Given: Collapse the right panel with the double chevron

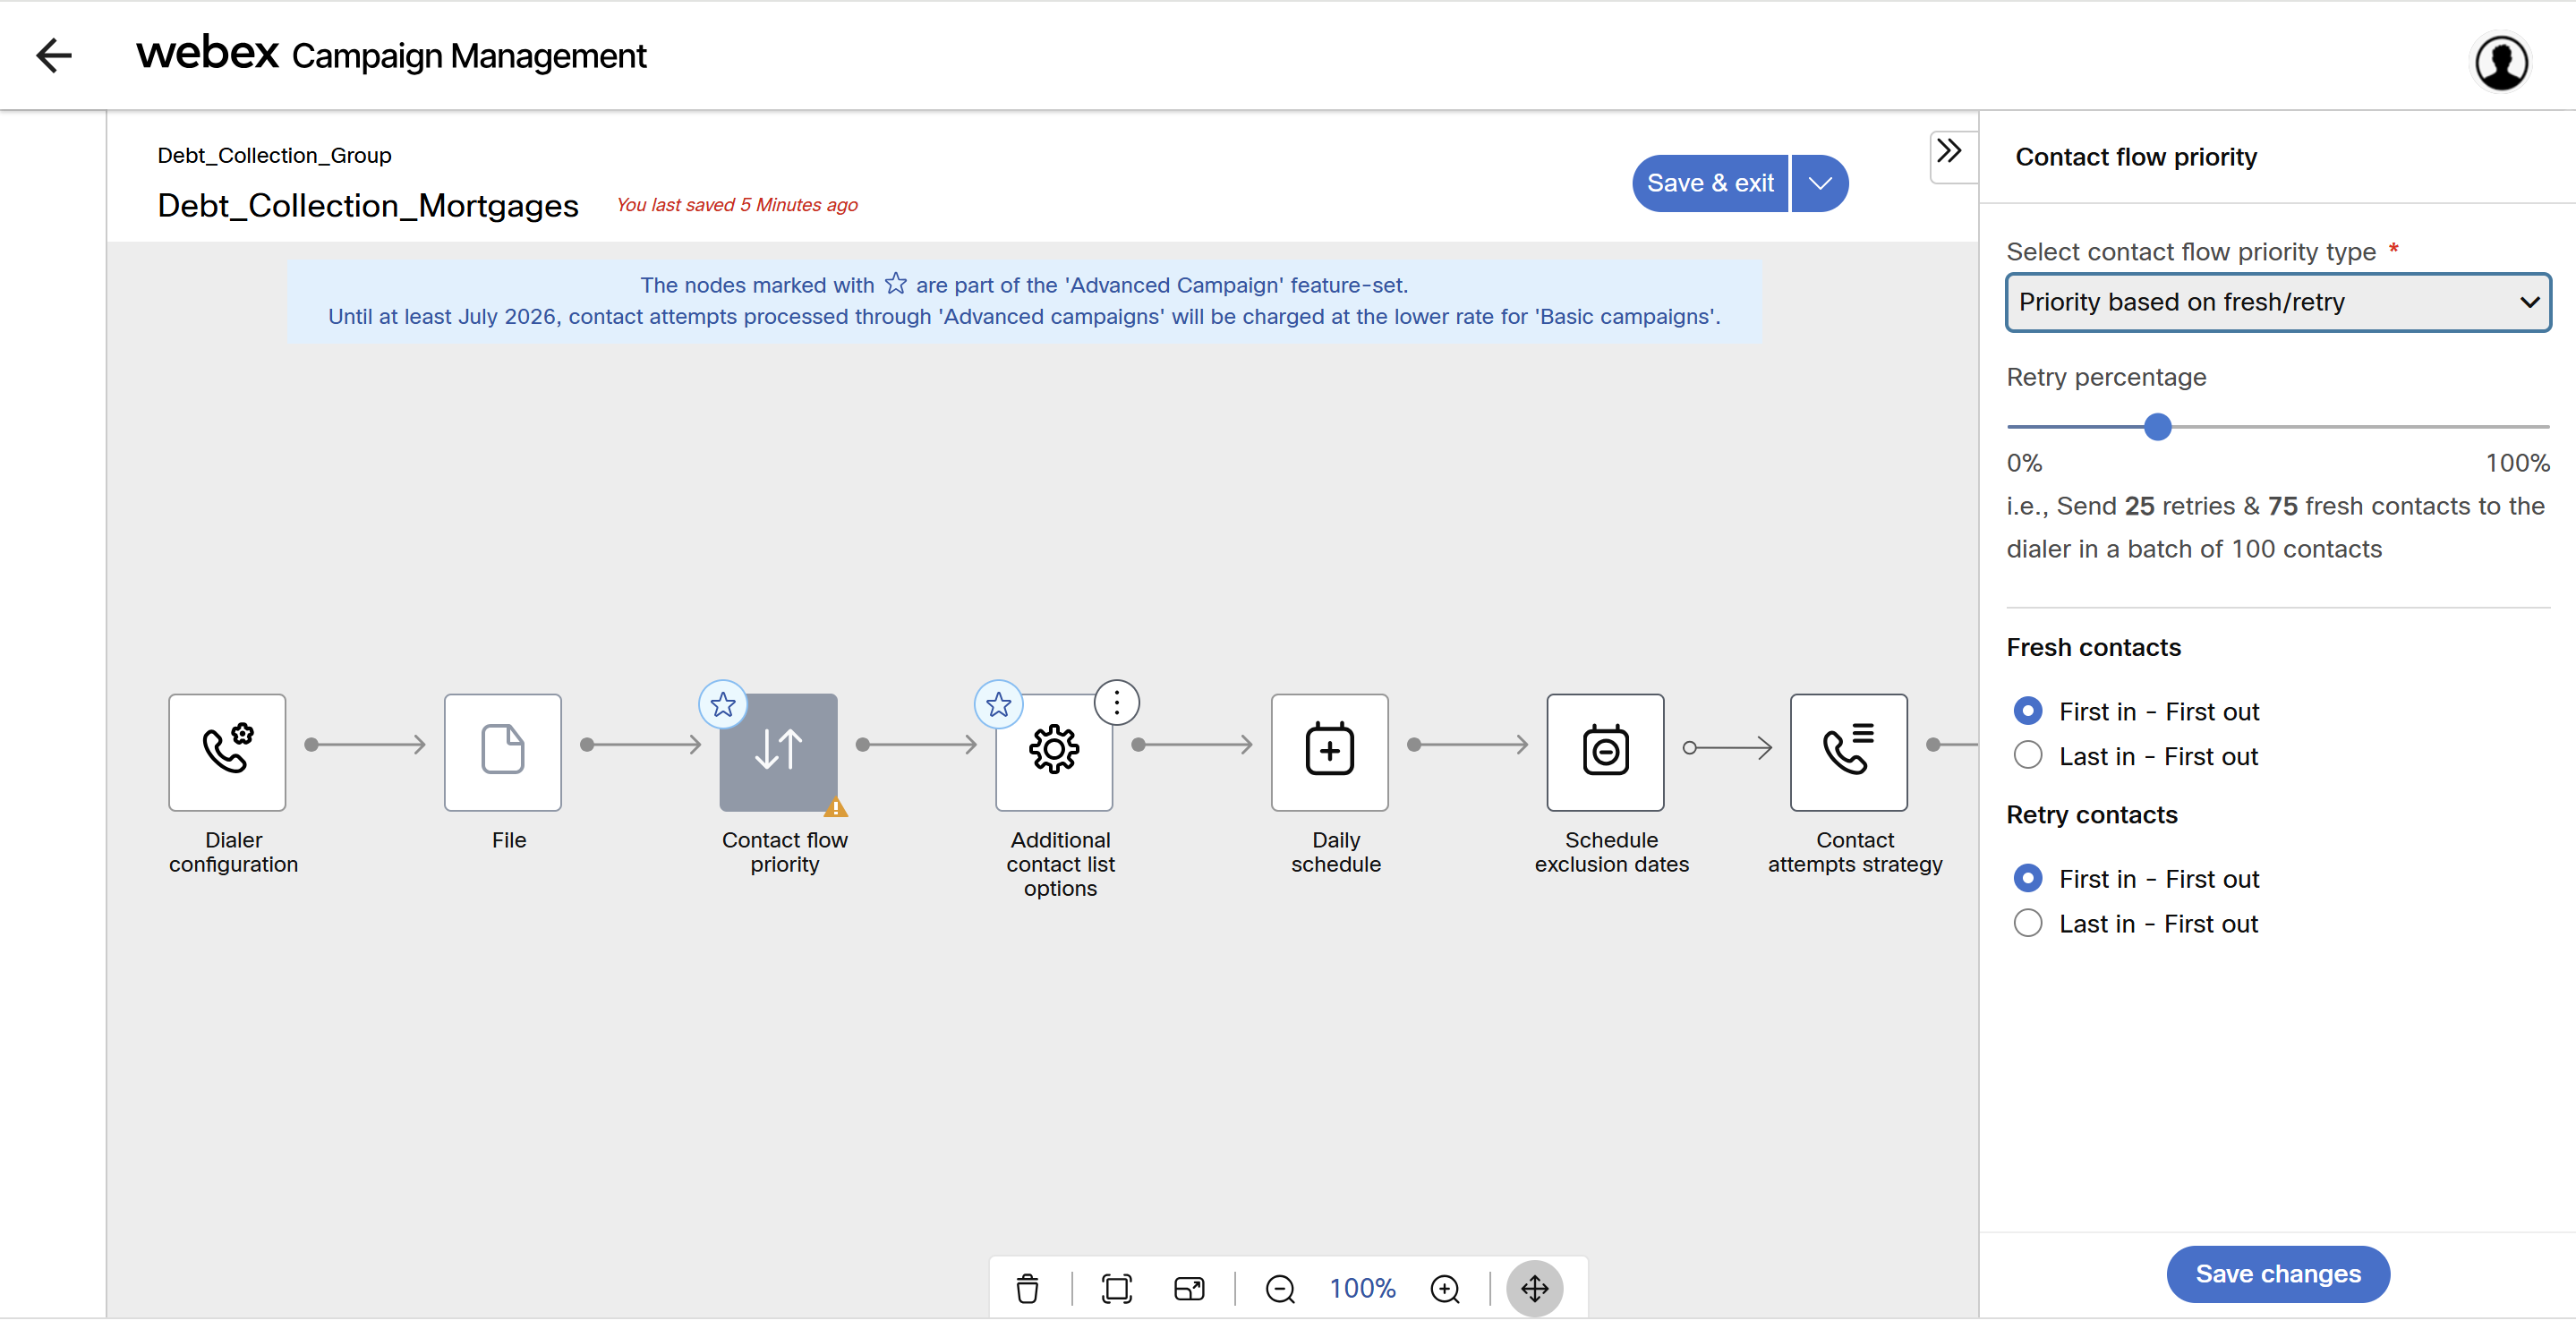Looking at the screenshot, I should [1948, 152].
